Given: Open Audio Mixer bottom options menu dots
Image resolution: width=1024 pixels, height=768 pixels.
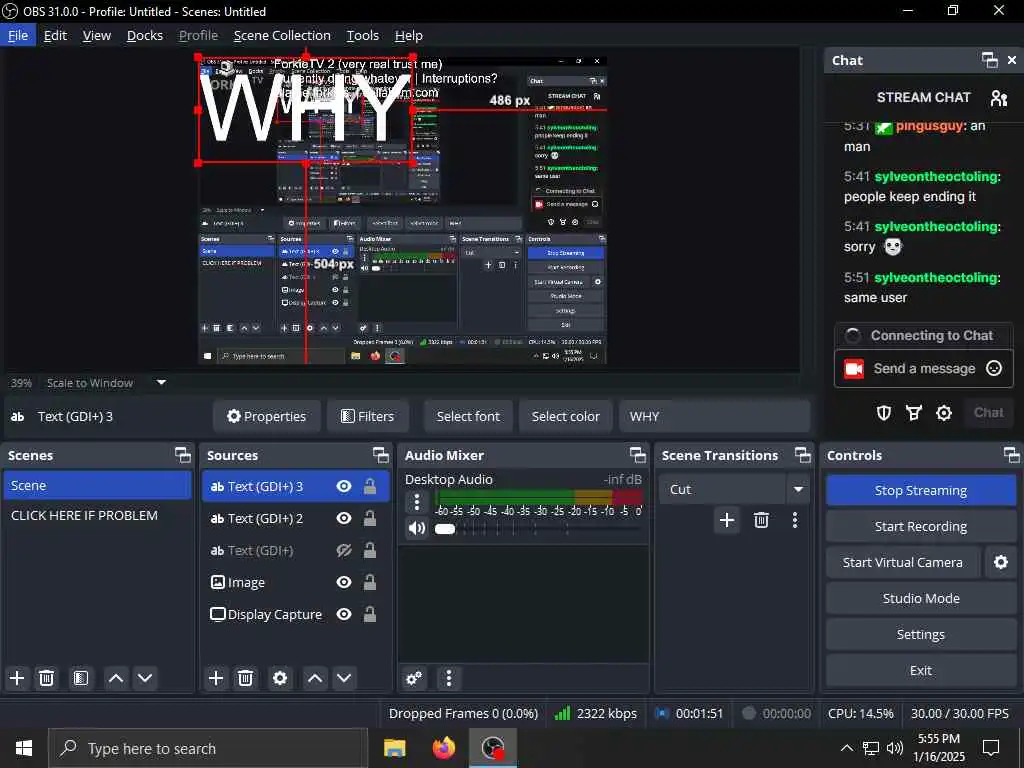Looking at the screenshot, I should click(449, 678).
